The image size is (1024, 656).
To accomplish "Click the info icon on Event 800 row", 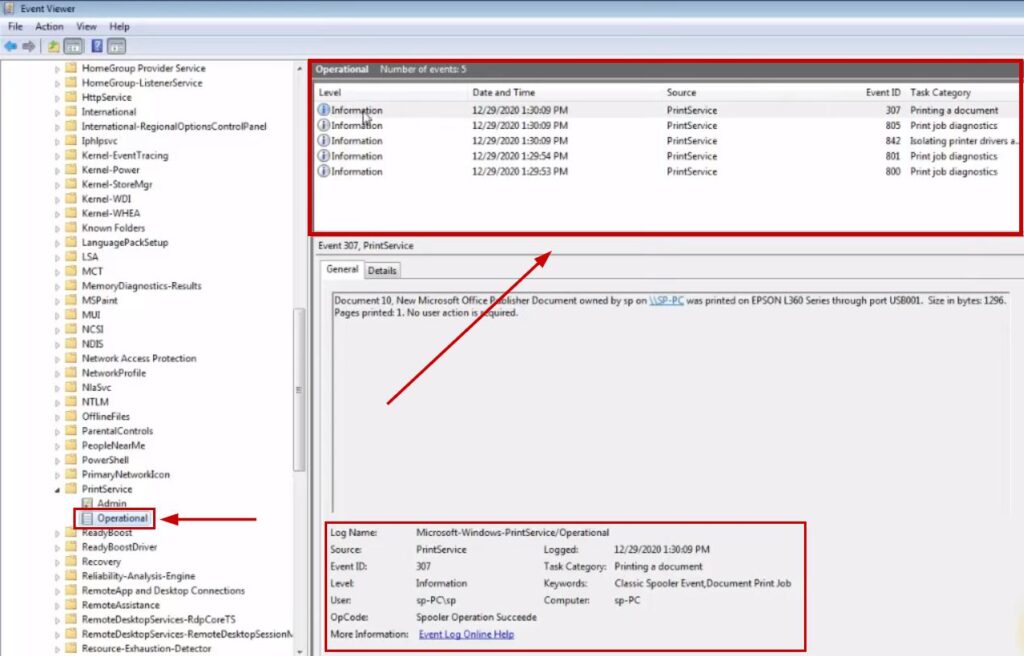I will (x=323, y=172).
